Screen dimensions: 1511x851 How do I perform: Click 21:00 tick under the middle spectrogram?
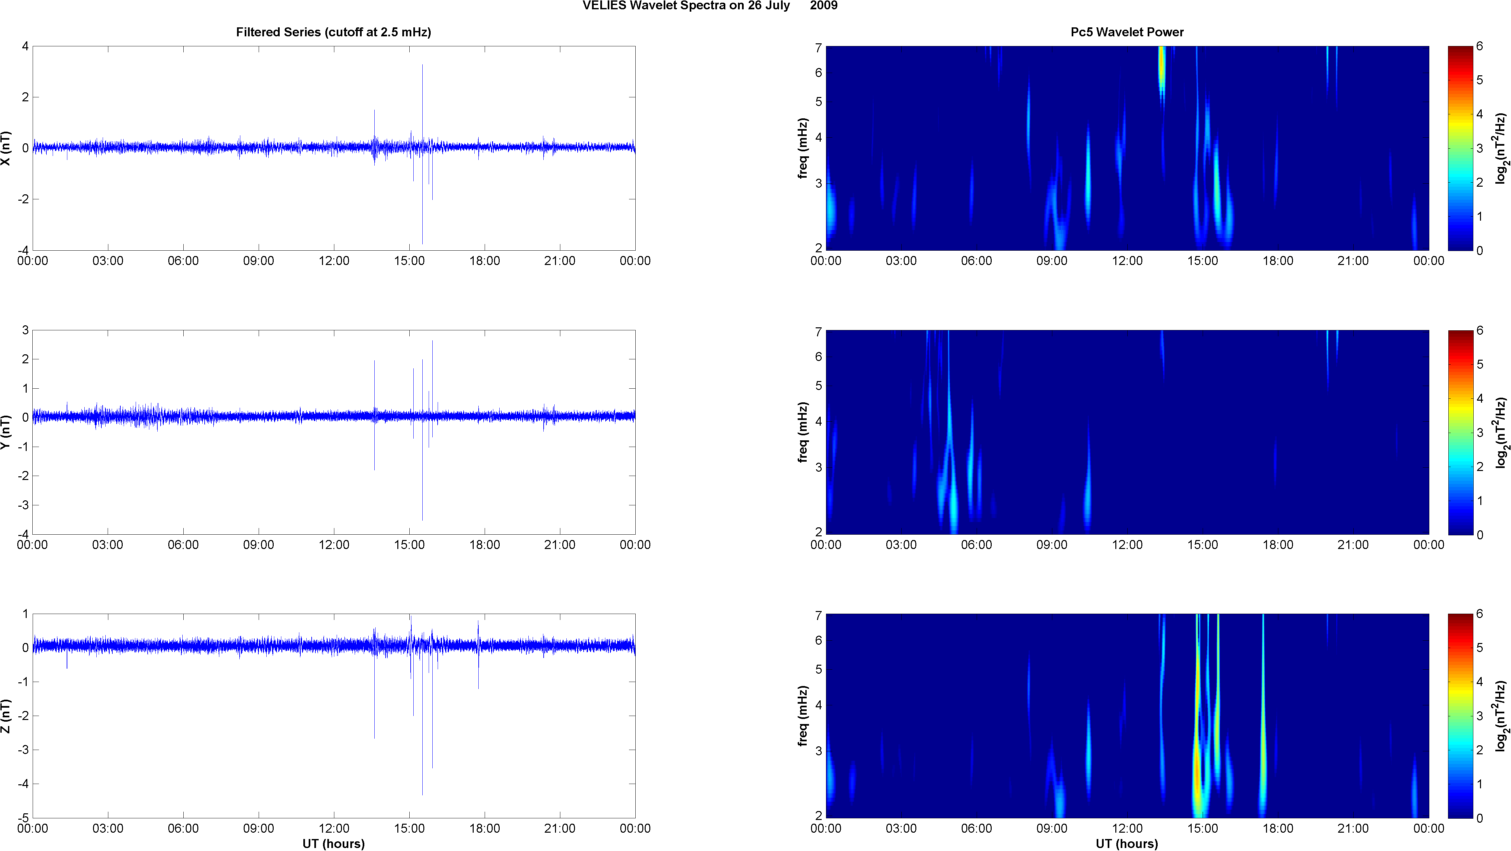click(x=1353, y=545)
